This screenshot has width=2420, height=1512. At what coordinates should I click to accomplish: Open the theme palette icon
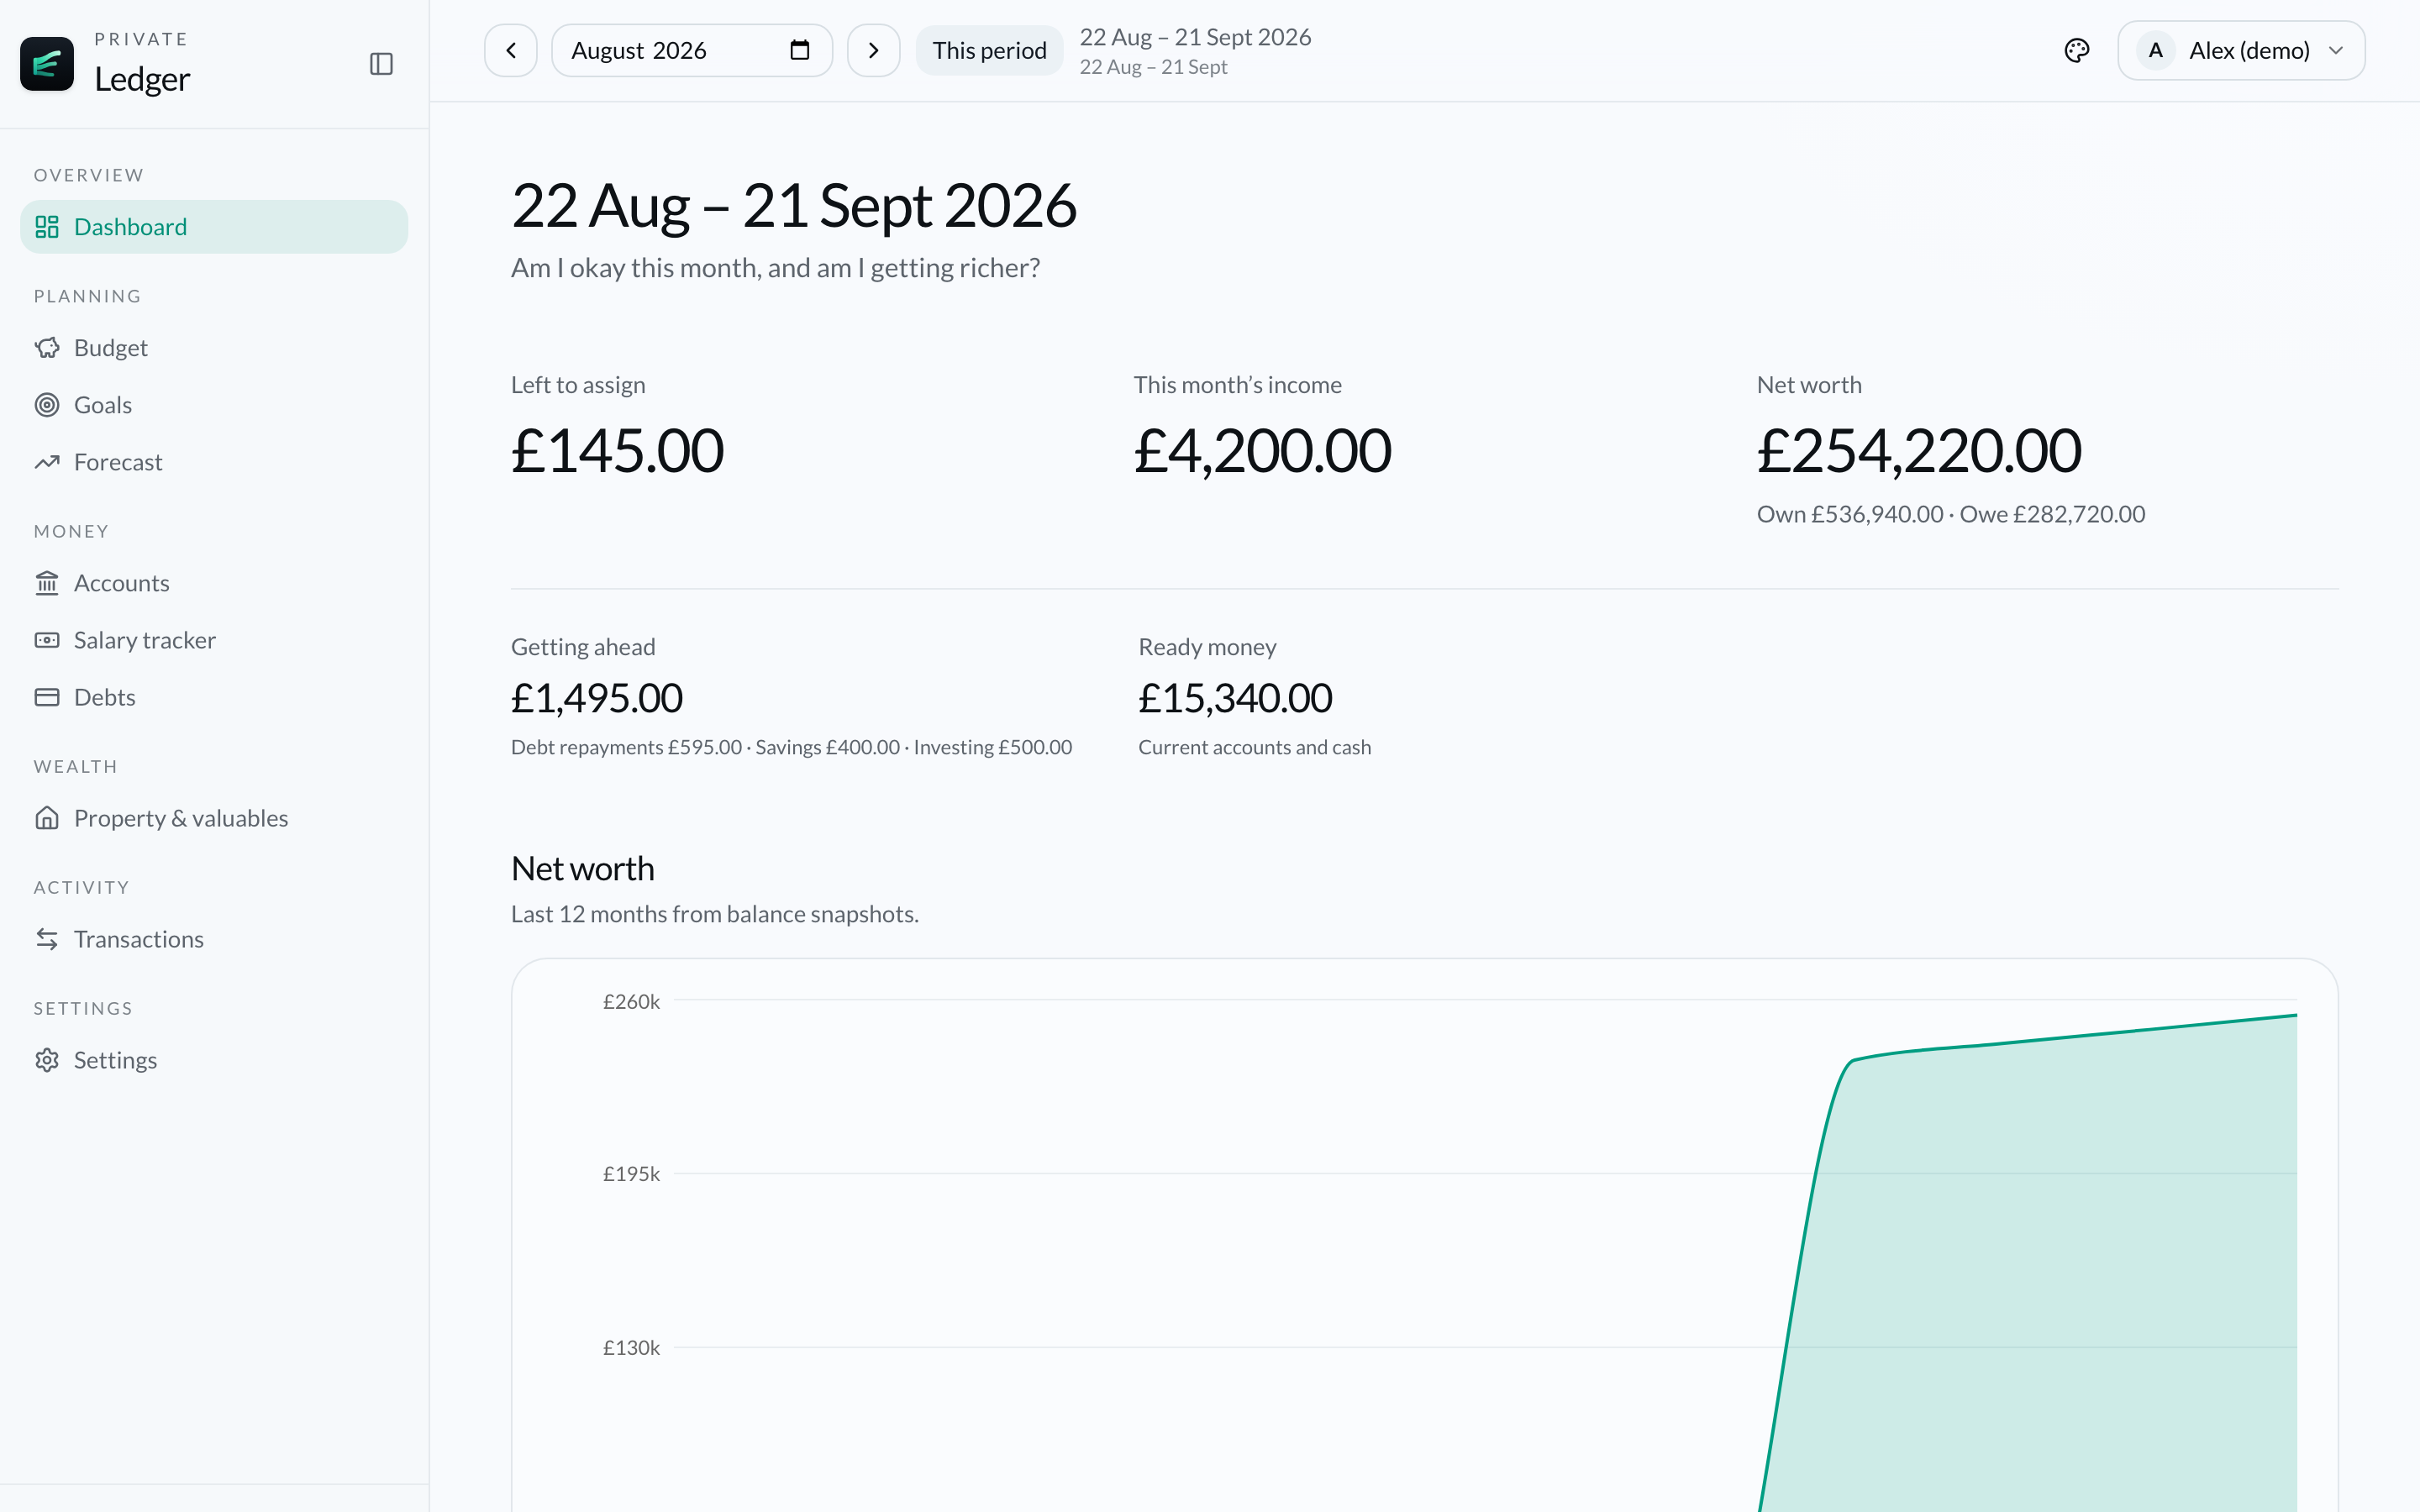coord(2076,50)
